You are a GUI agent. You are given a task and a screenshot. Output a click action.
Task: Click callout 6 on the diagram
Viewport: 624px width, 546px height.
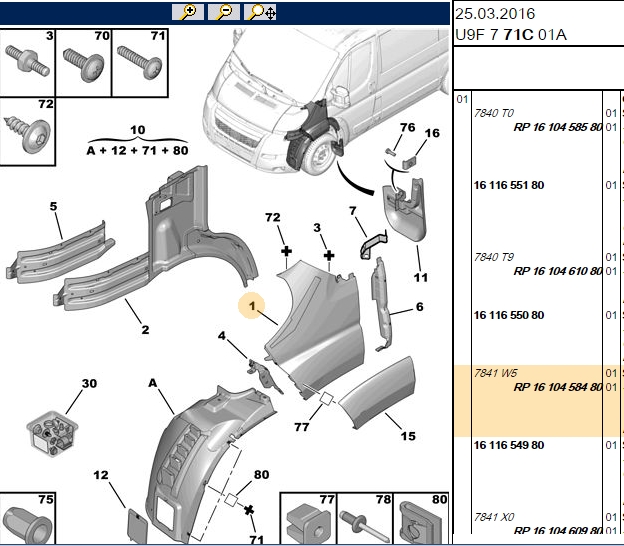coord(419,306)
